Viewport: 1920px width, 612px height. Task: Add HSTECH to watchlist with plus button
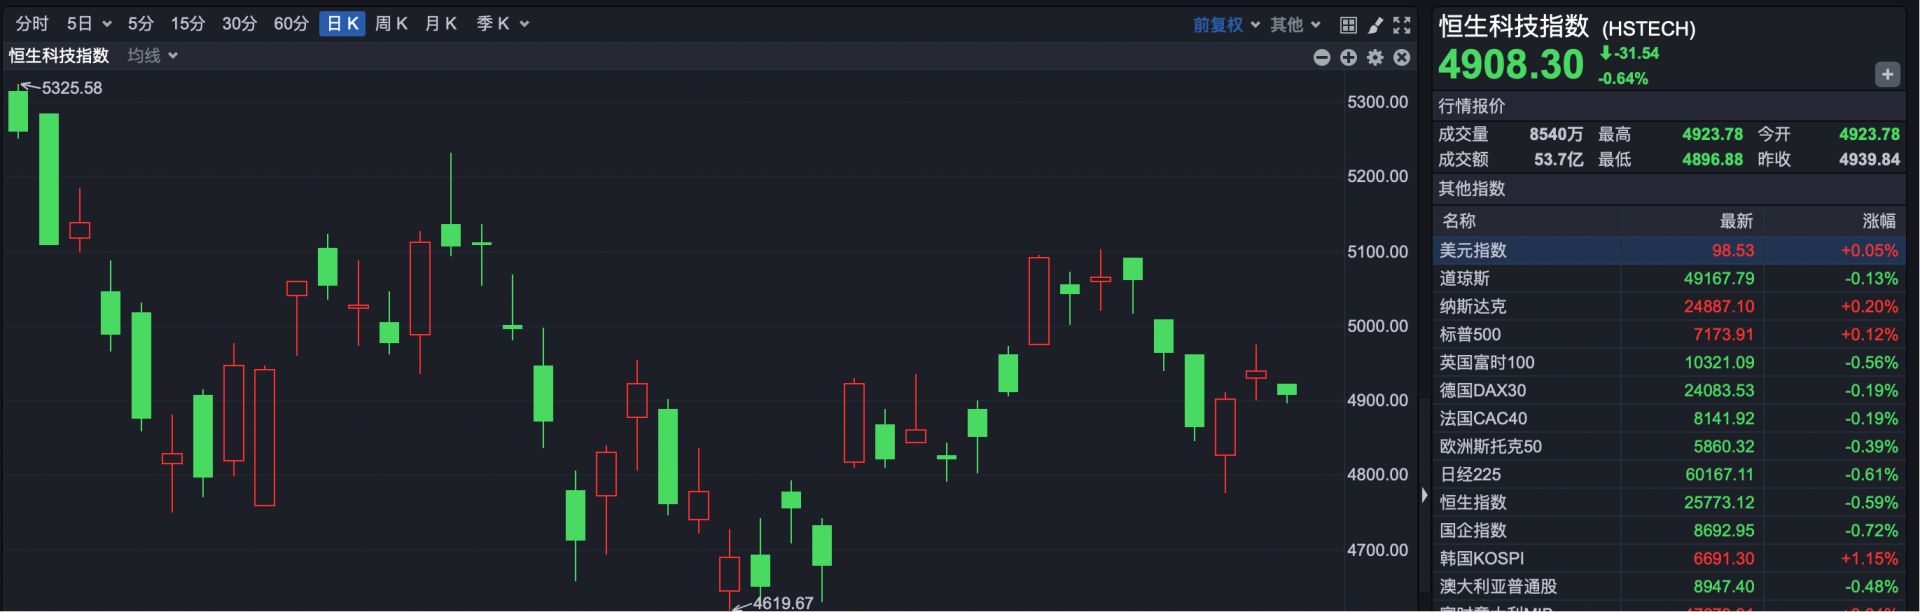point(1887,74)
